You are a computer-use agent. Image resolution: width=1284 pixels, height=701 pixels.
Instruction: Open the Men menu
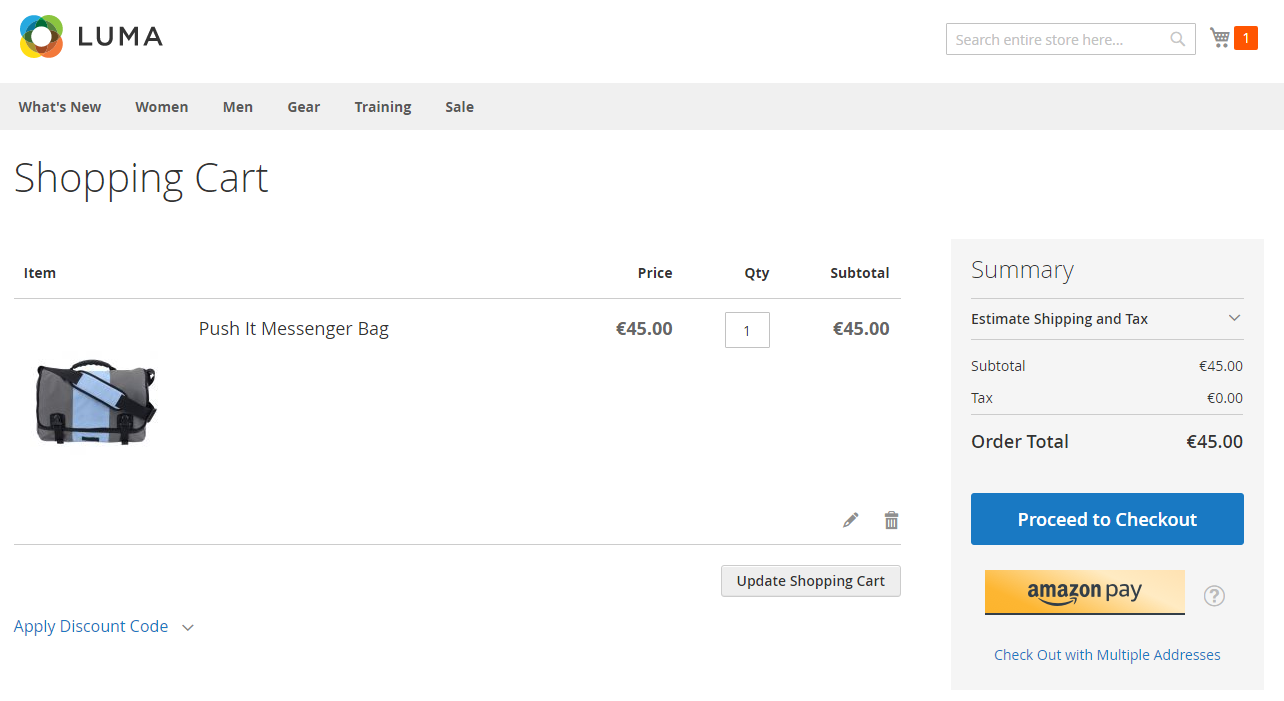coord(237,107)
